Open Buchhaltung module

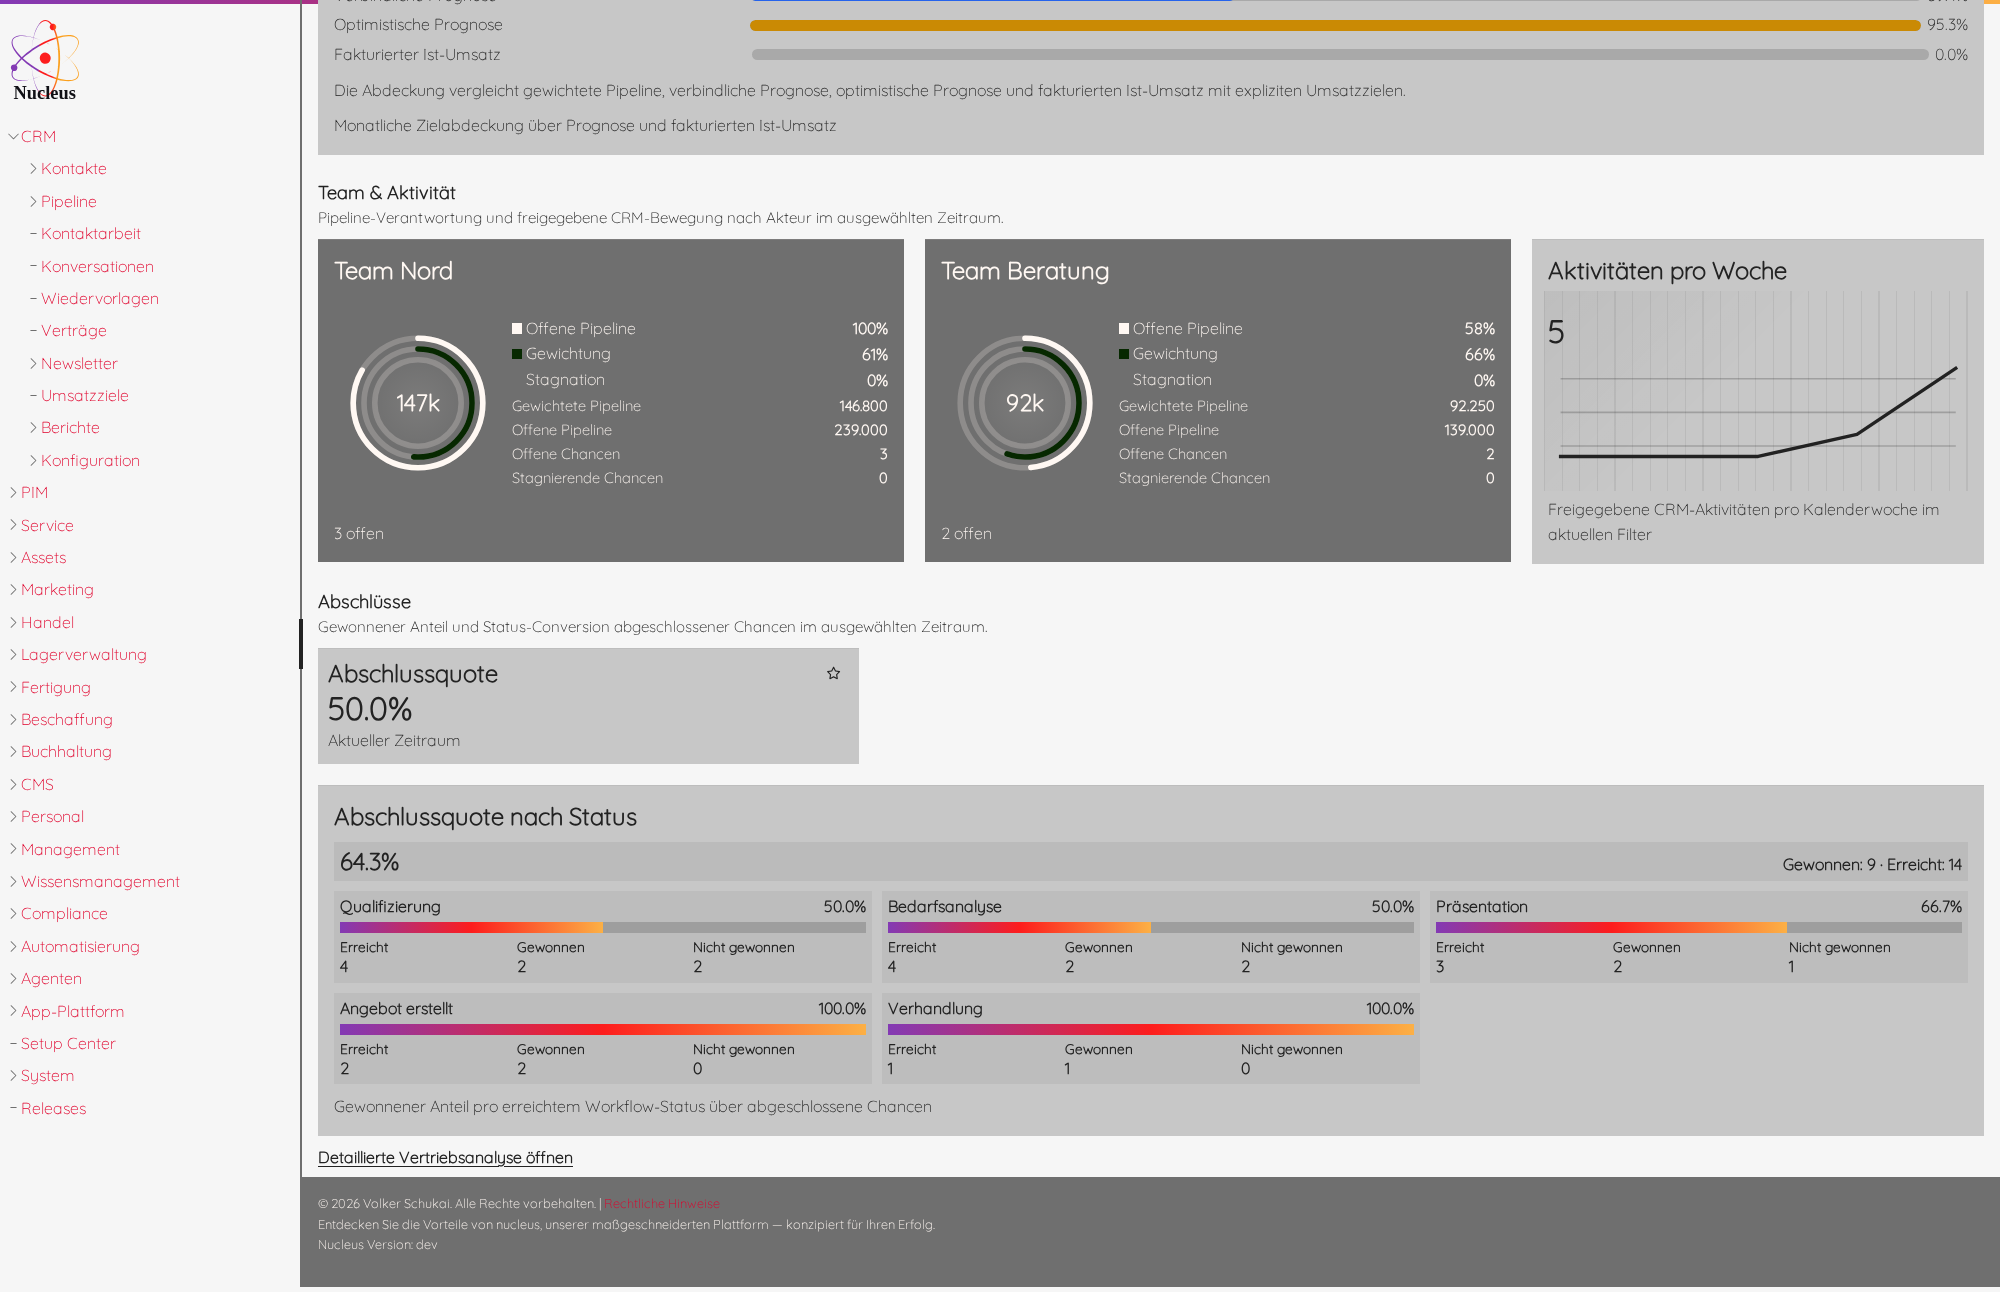click(x=66, y=751)
